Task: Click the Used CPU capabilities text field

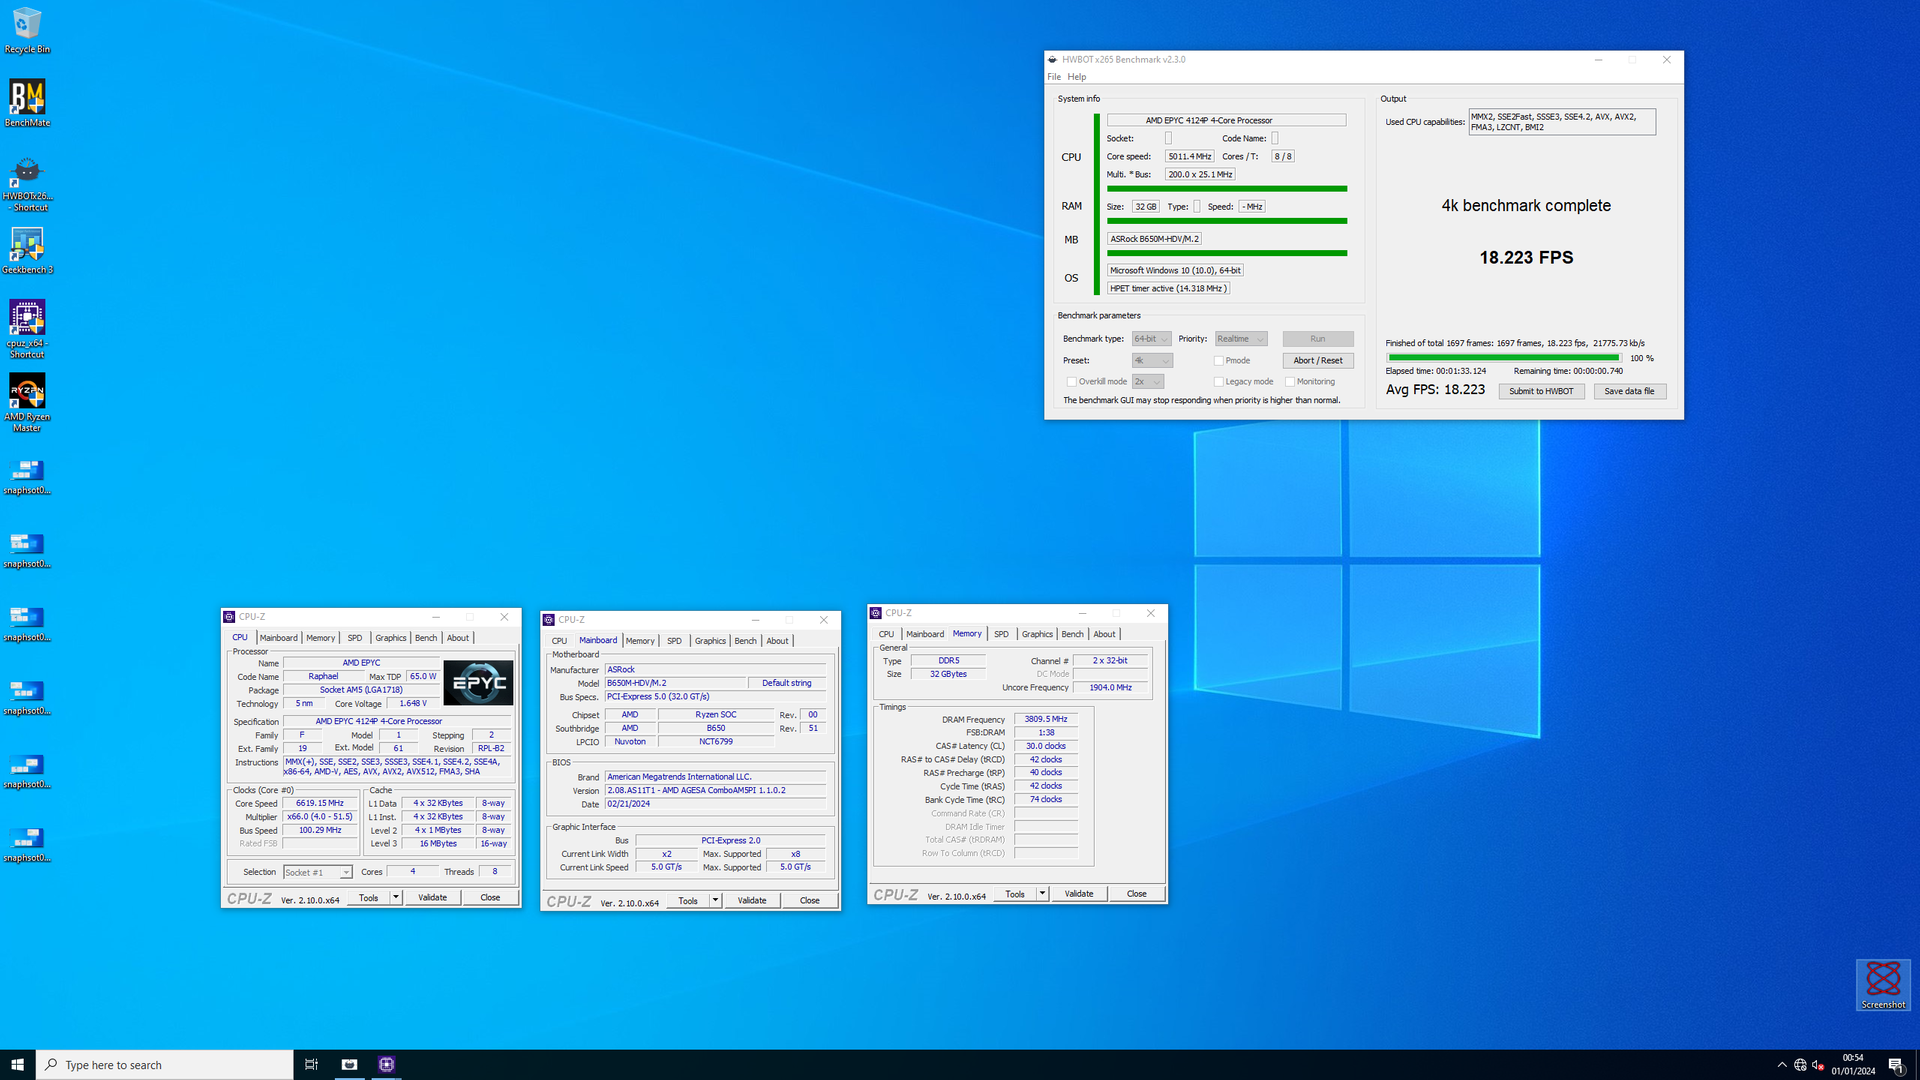Action: pyautogui.click(x=1562, y=122)
